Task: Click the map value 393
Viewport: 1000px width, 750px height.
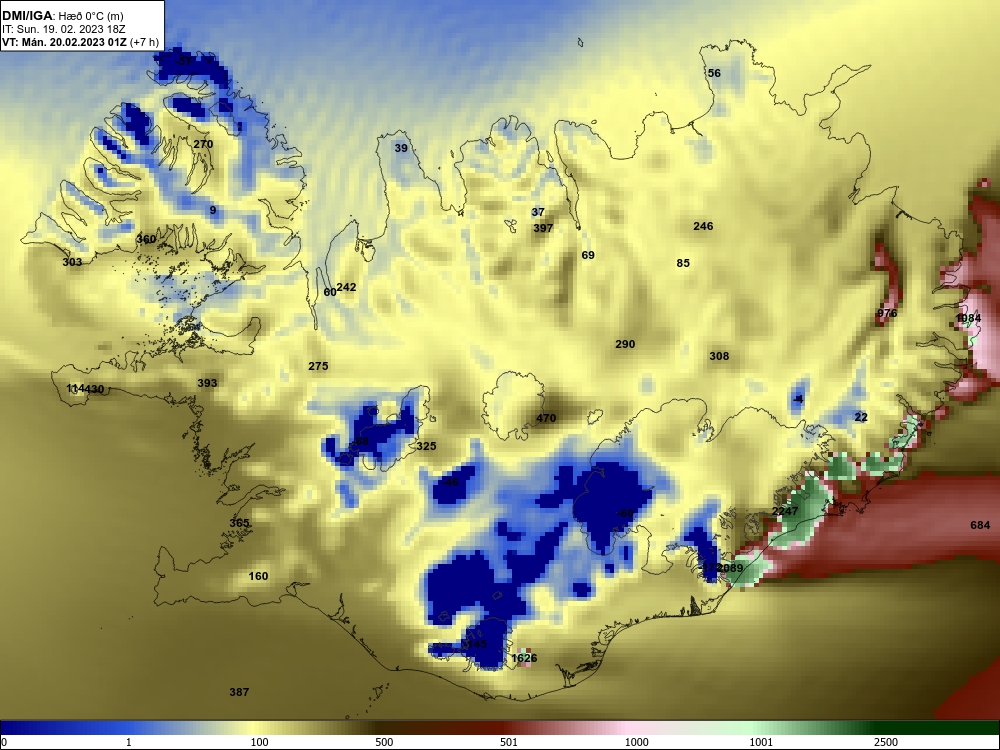Action: coord(207,383)
